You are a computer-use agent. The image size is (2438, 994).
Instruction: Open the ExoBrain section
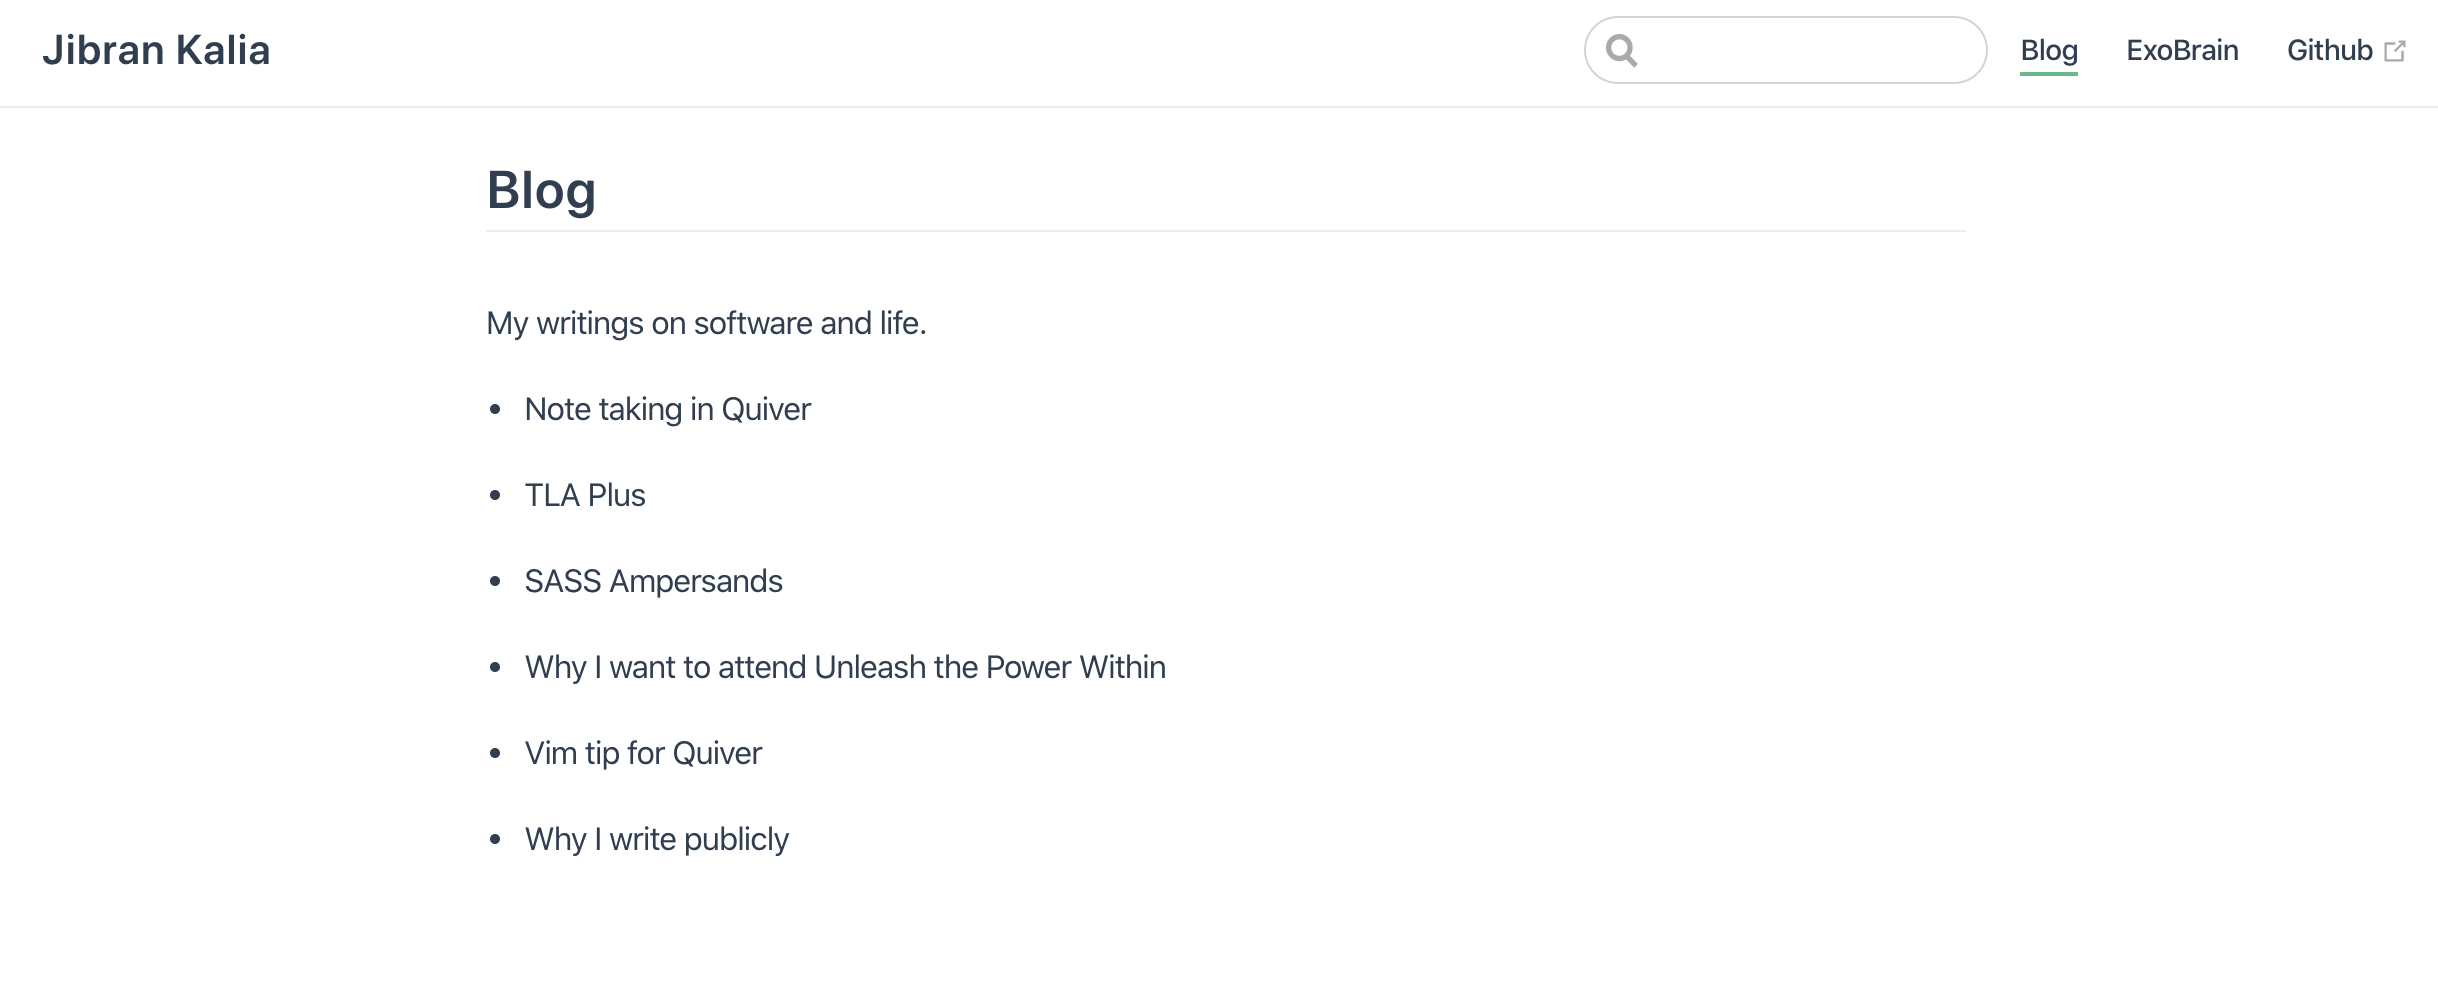[x=2182, y=50]
